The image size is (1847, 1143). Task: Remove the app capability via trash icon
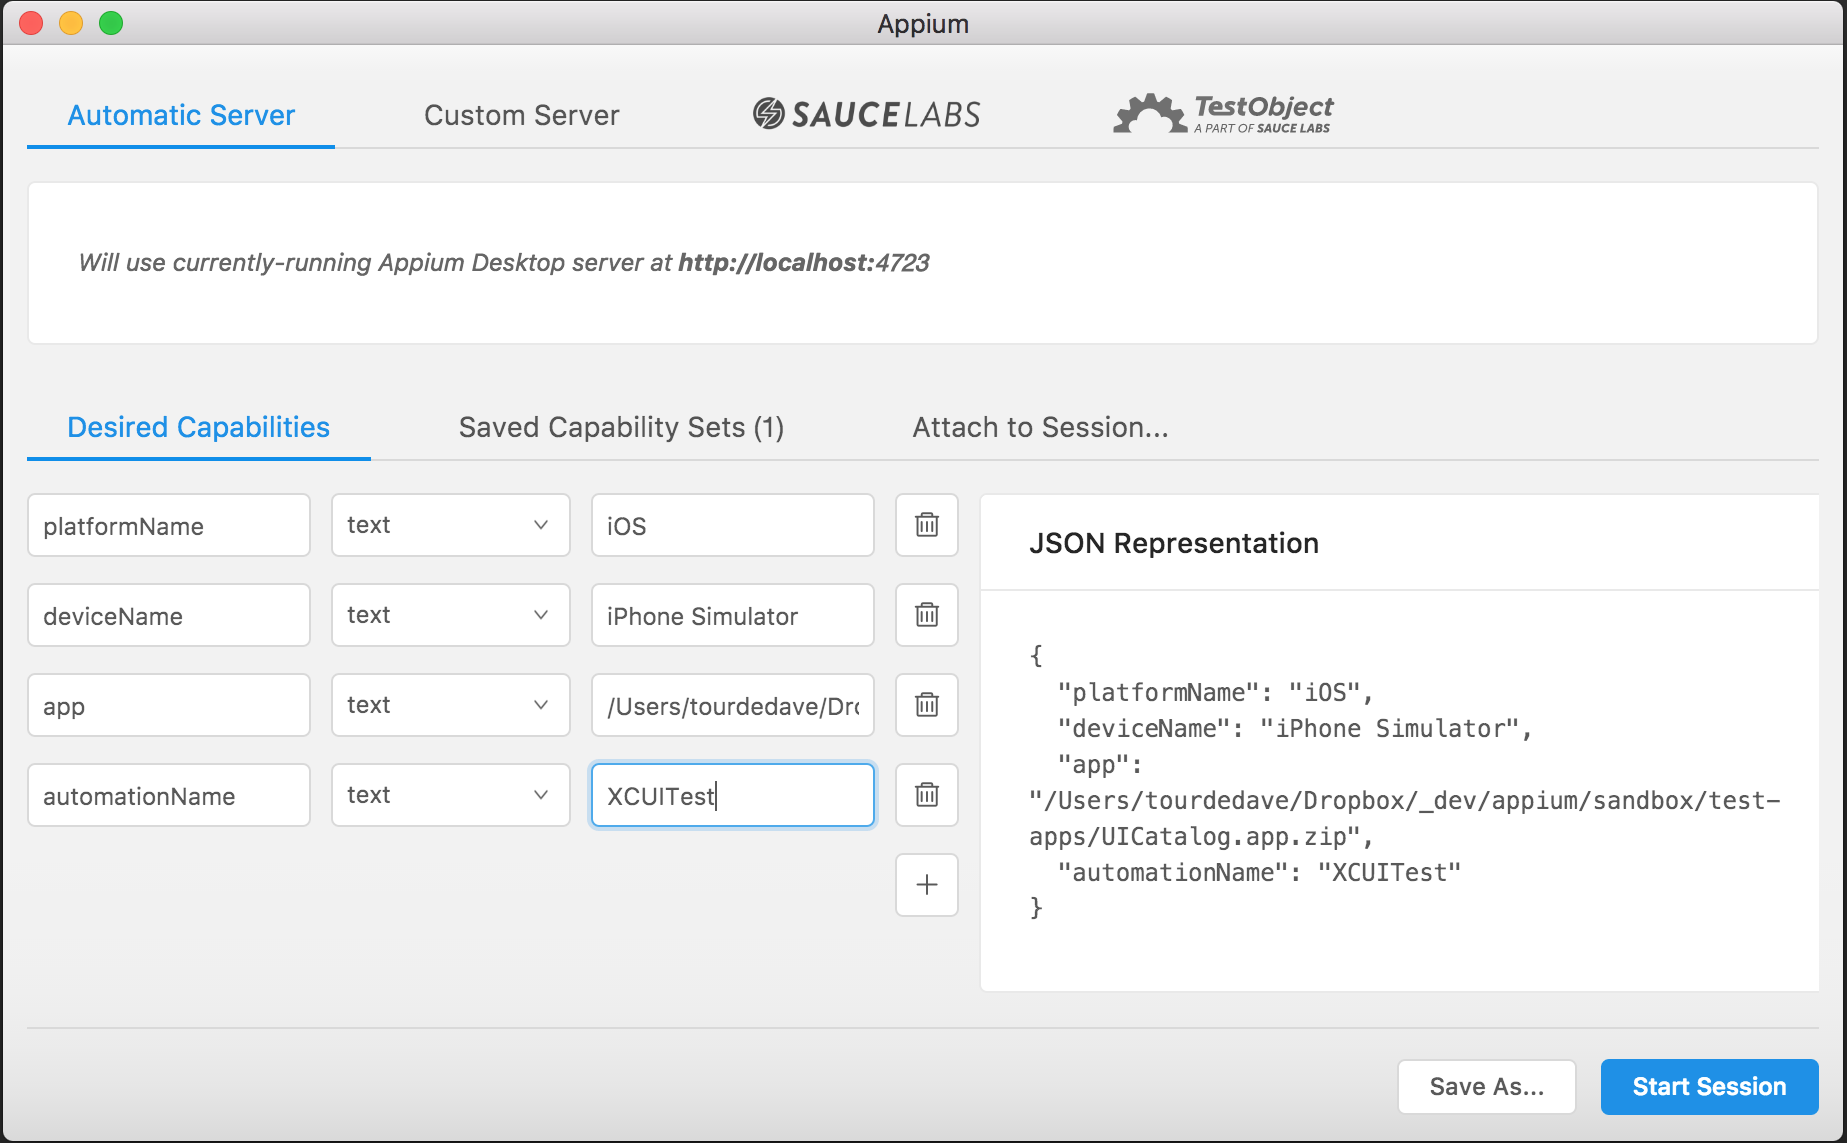point(927,705)
